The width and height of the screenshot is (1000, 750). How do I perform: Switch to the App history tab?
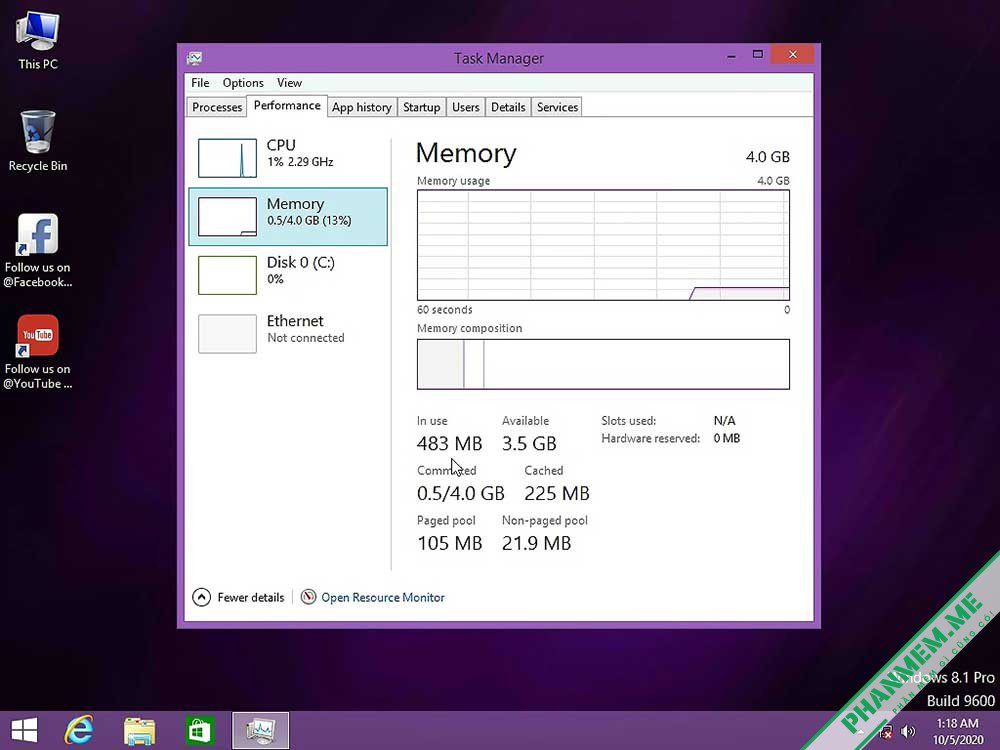(x=362, y=107)
